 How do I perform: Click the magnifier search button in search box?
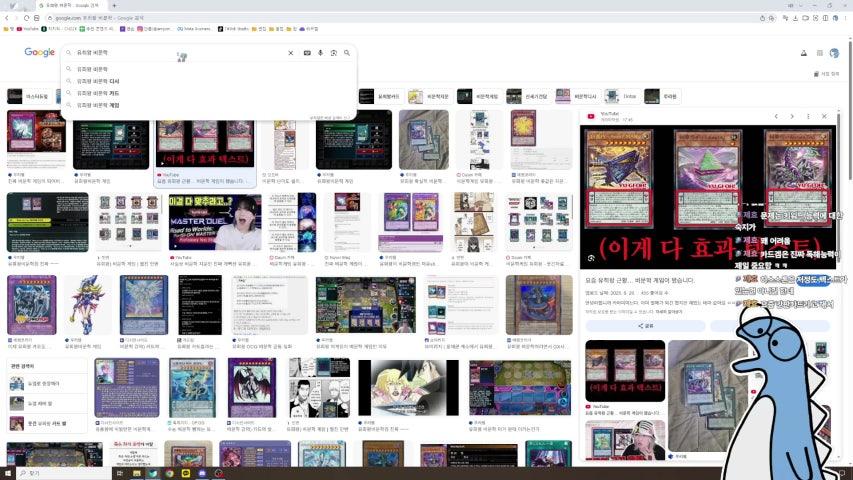coord(347,53)
